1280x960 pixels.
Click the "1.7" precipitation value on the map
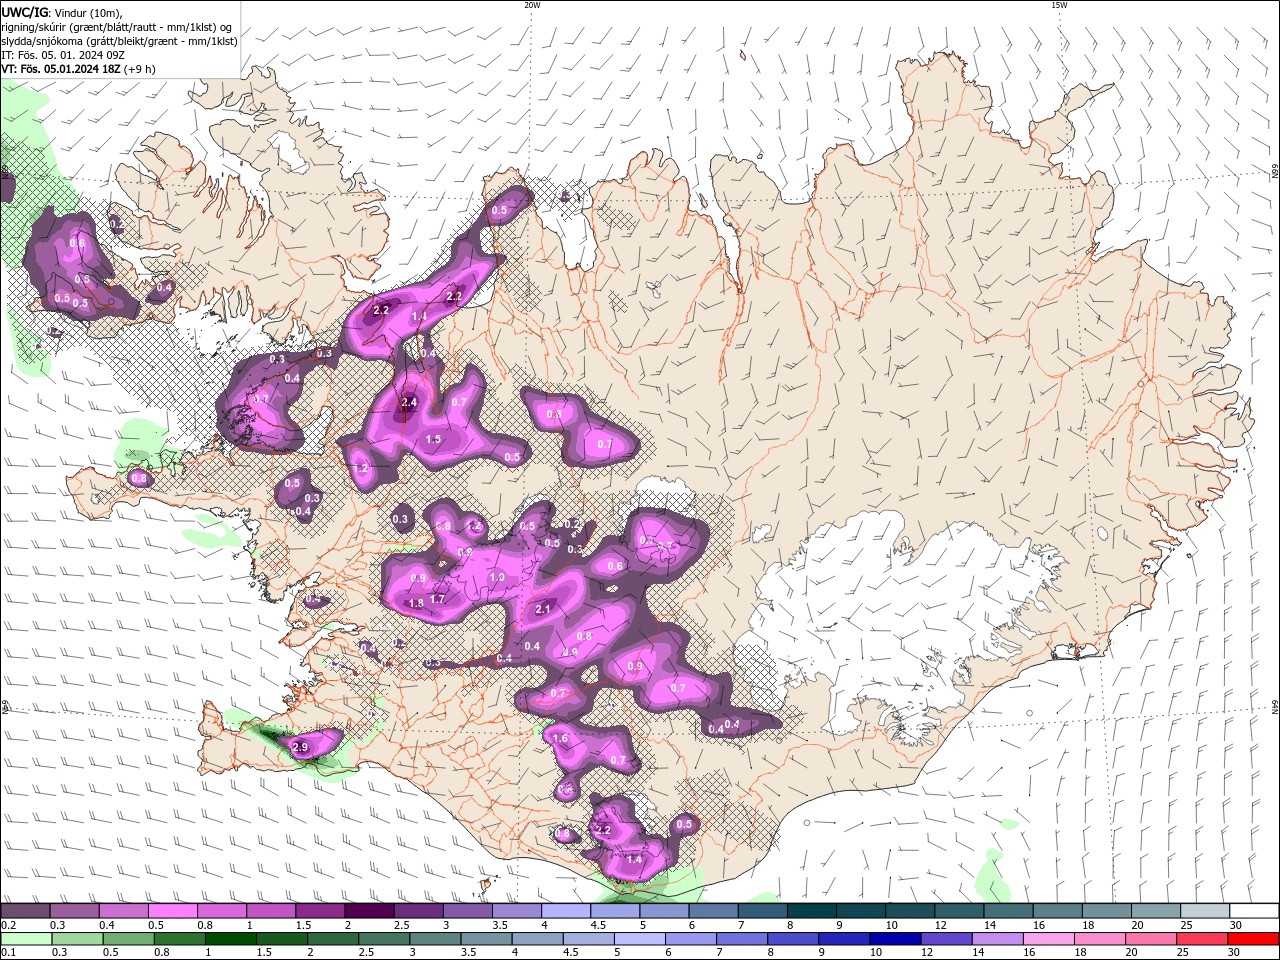click(437, 599)
